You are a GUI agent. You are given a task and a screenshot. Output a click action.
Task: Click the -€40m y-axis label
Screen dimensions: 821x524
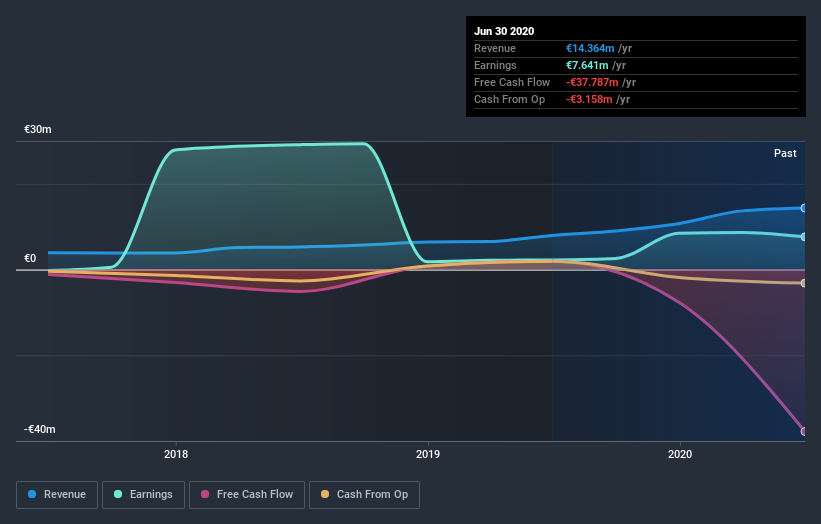tap(39, 429)
